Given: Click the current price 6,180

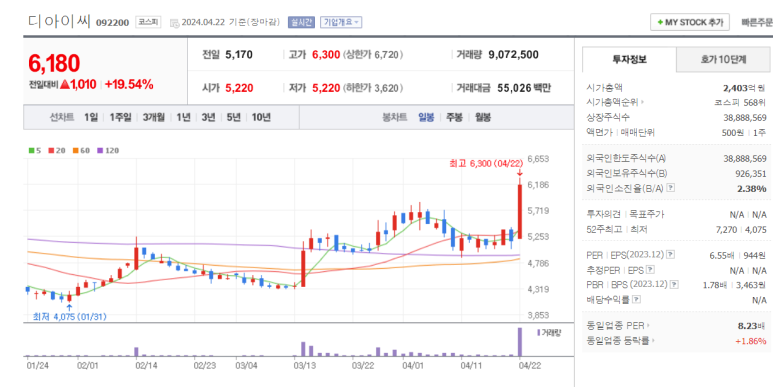Looking at the screenshot, I should click(x=54, y=64).
